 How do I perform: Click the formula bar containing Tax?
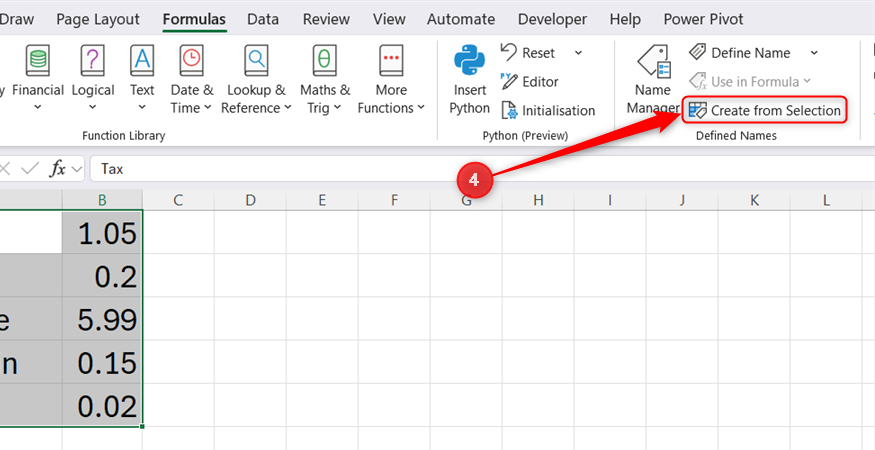click(482, 169)
